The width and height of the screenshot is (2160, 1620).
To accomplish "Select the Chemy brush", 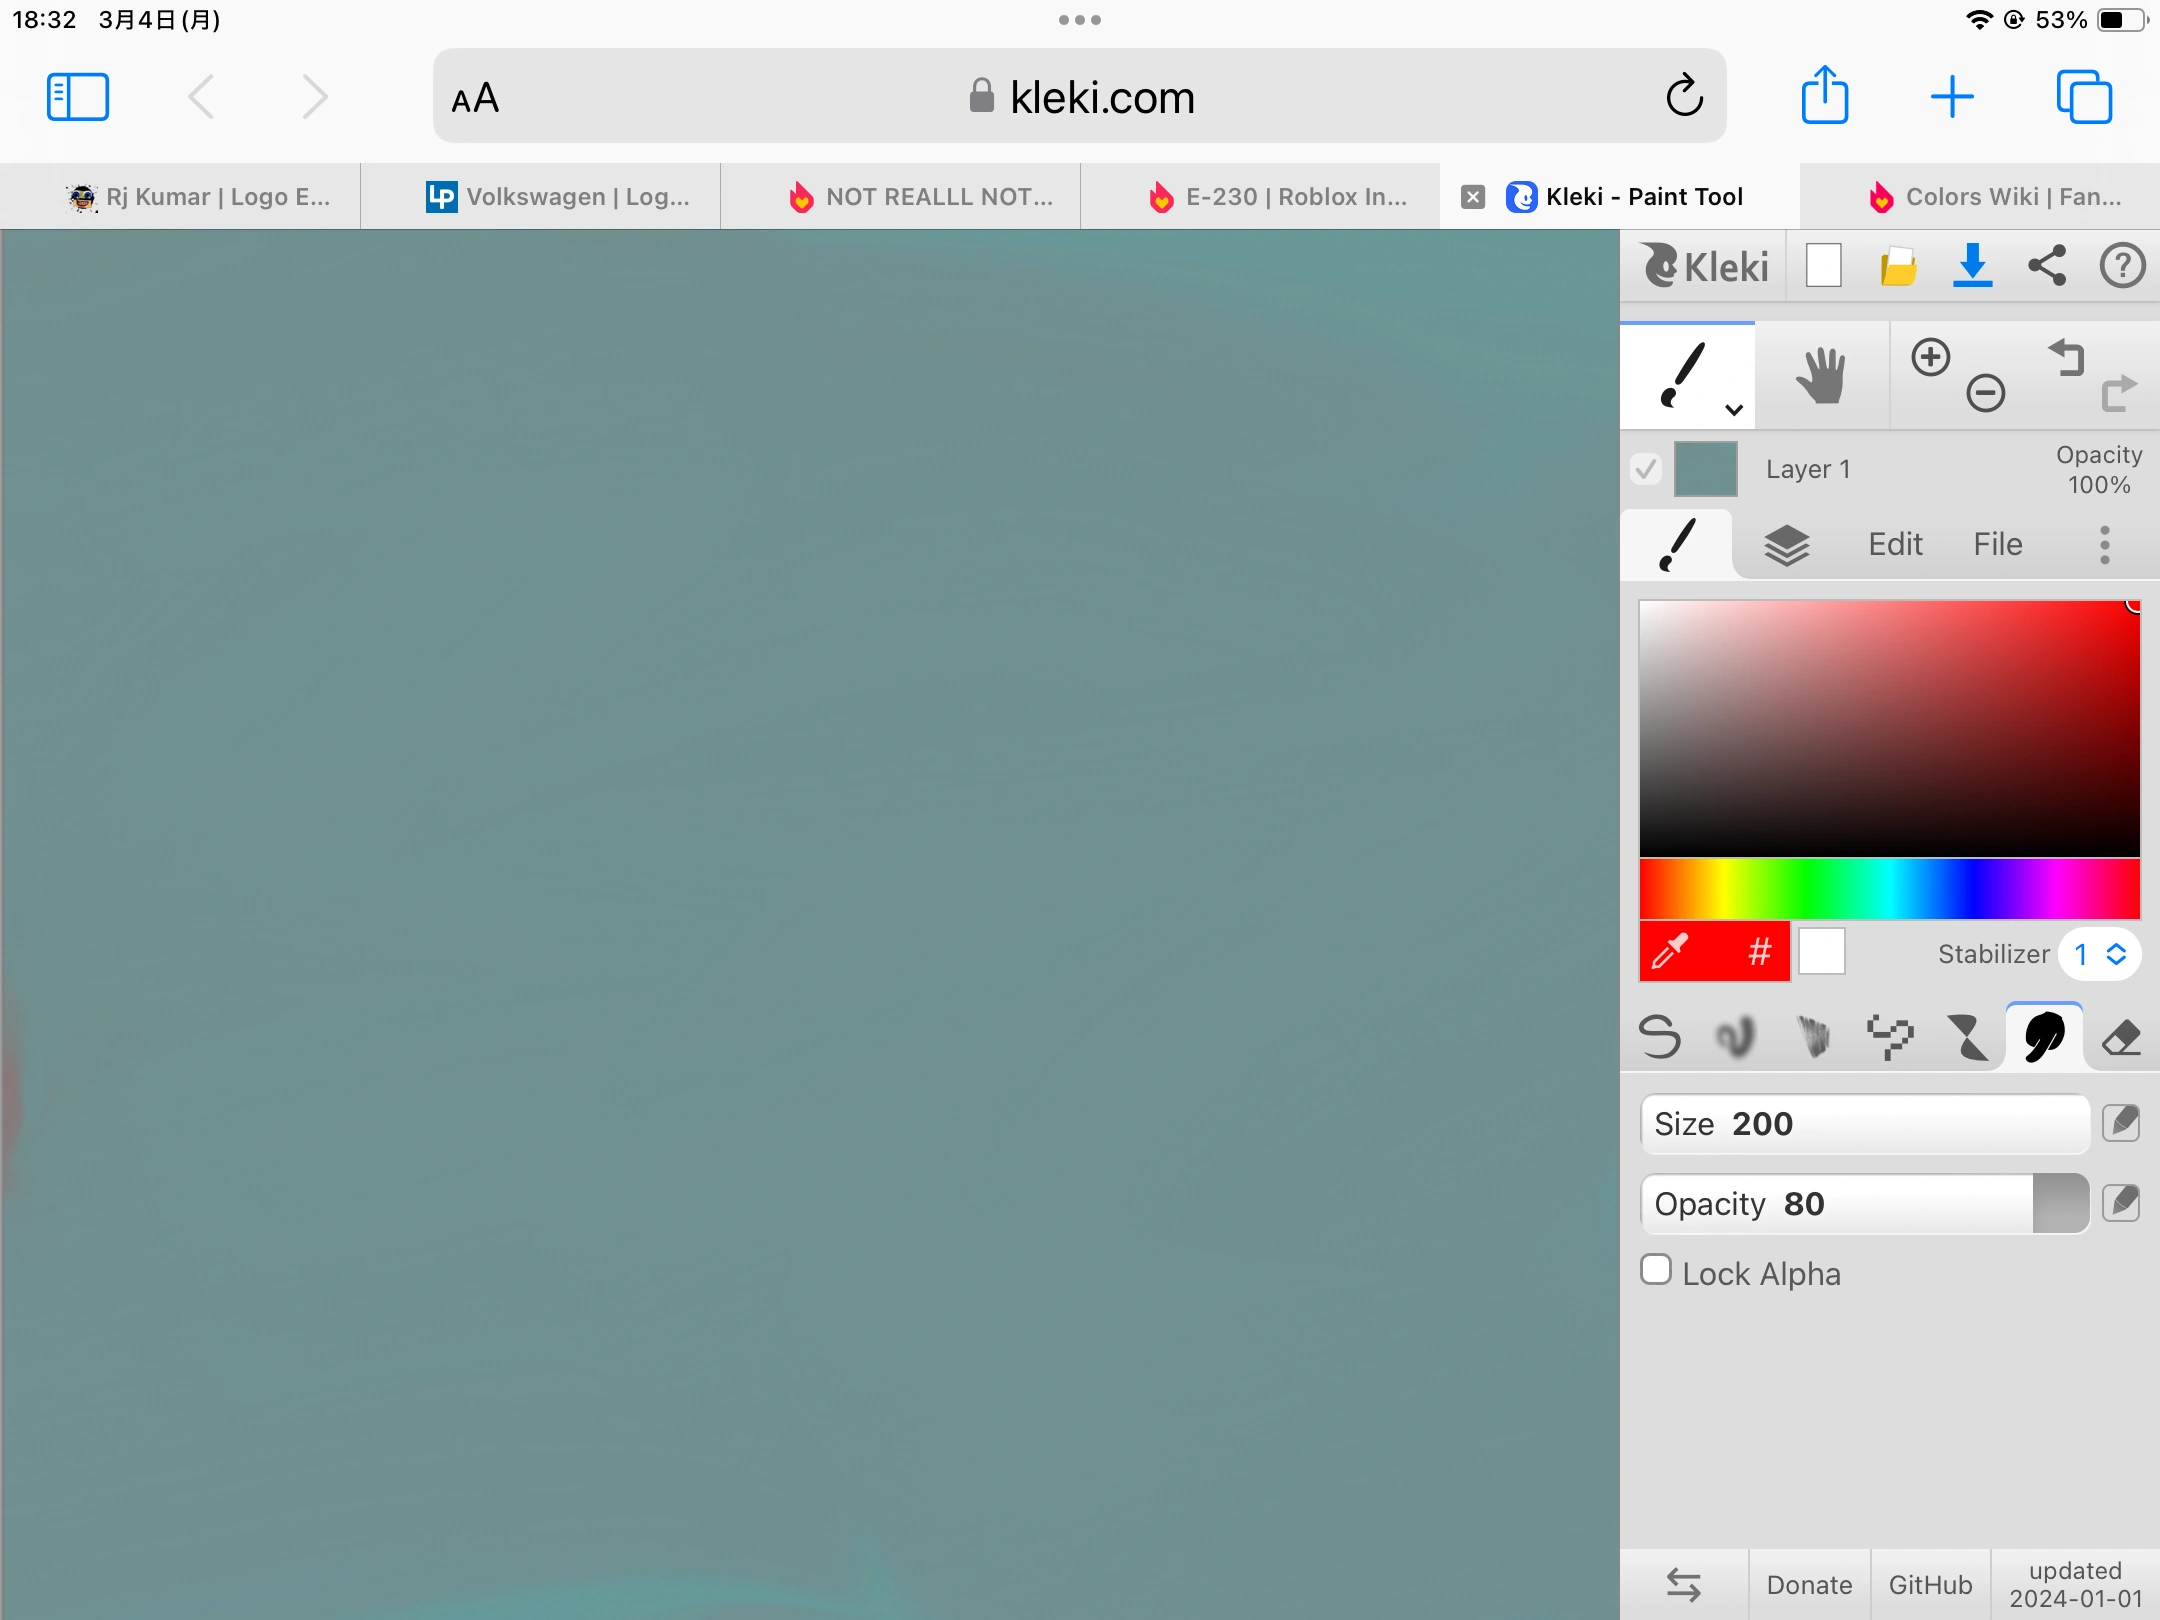I will [1968, 1037].
